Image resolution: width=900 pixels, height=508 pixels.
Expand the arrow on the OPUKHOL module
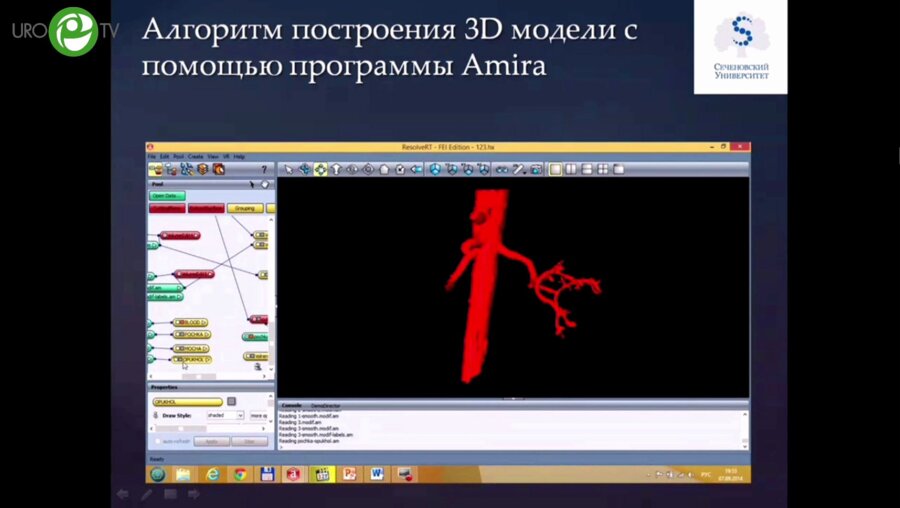tap(207, 359)
